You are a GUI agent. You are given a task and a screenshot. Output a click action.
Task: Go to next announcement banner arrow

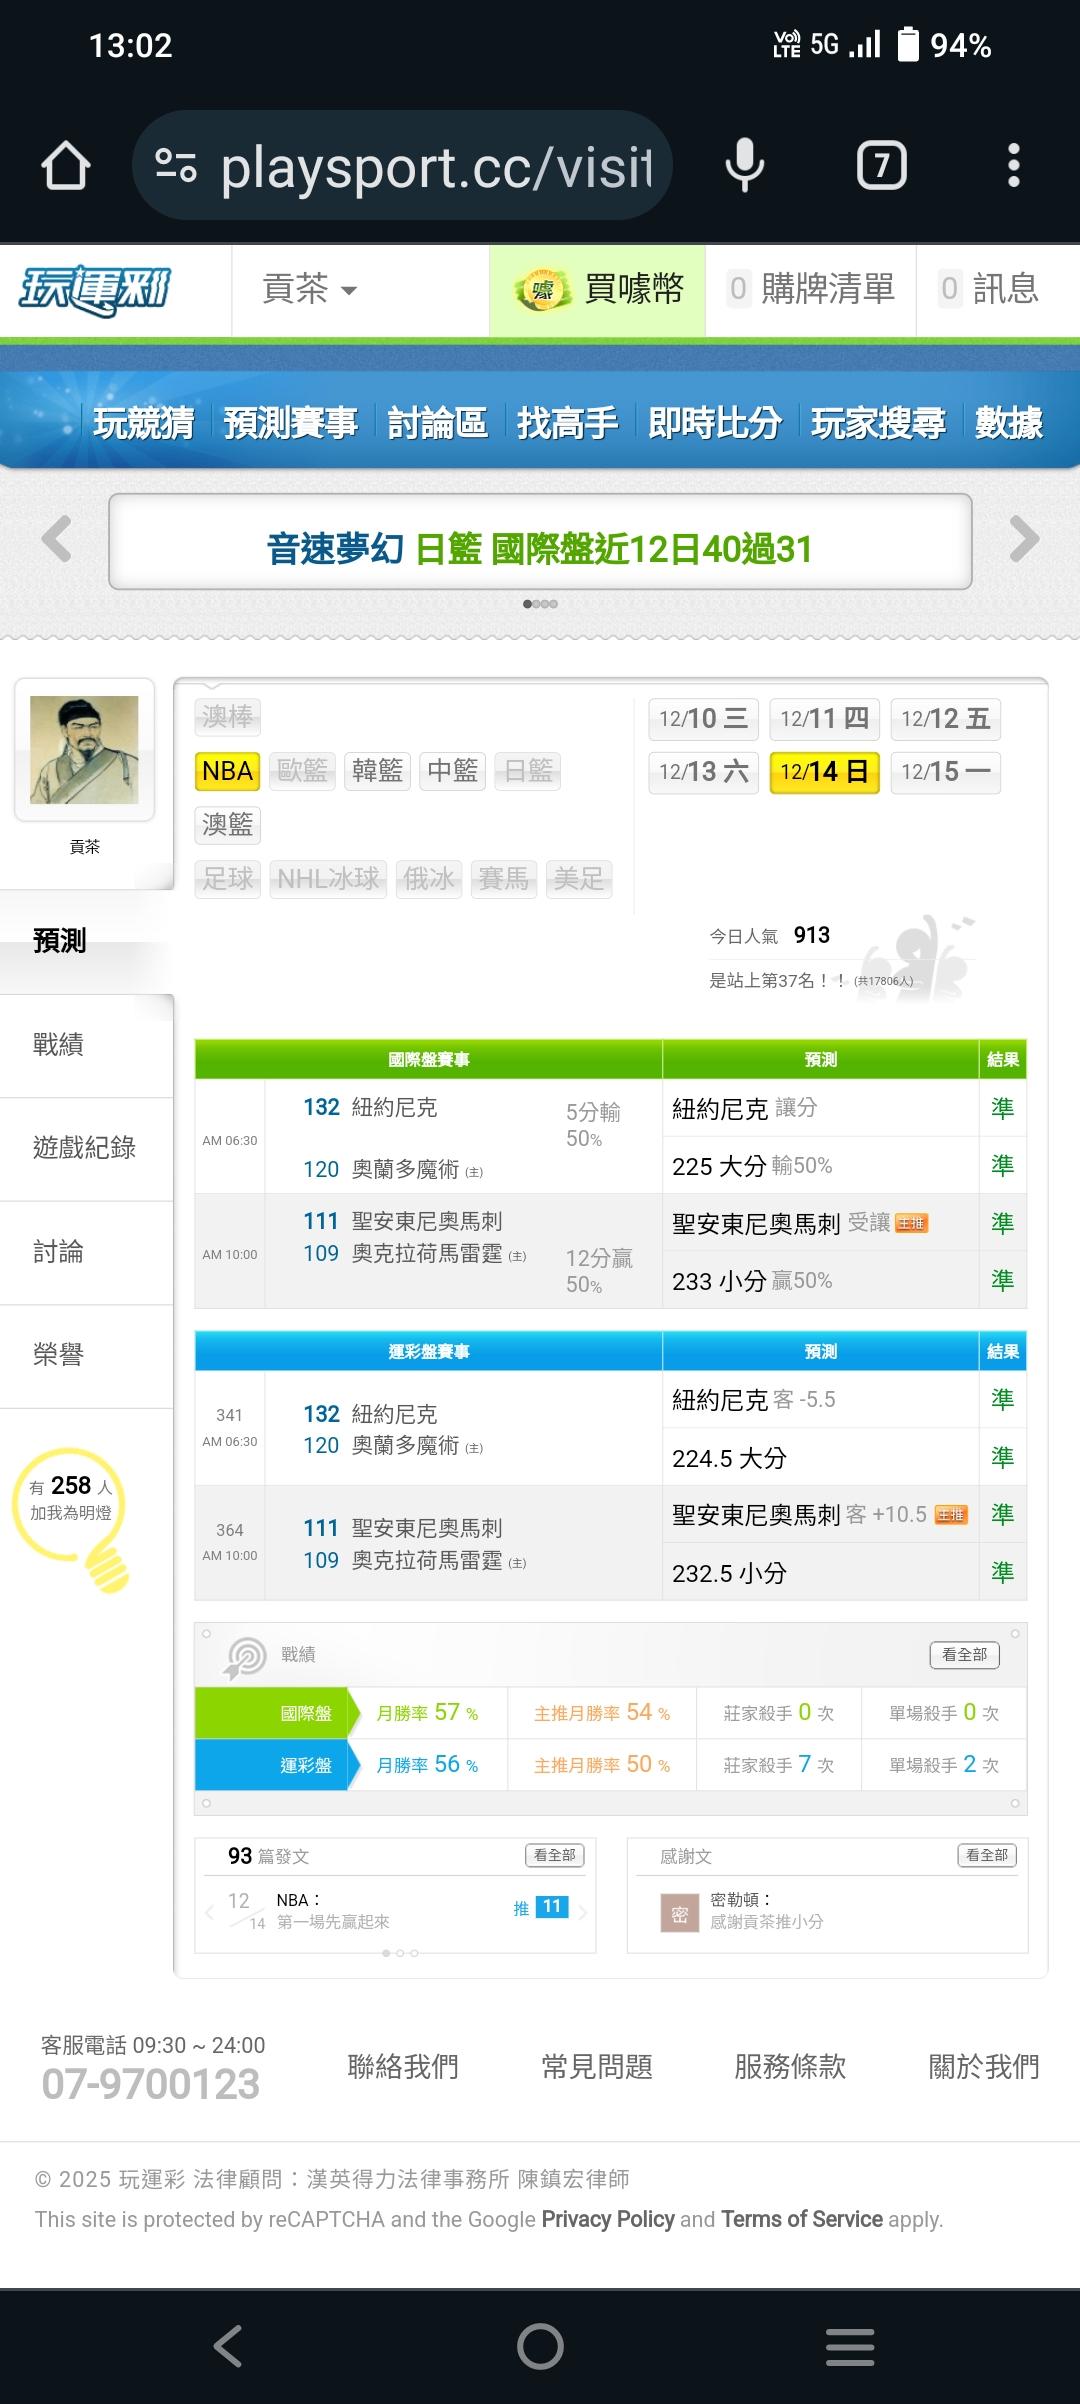coord(1023,540)
